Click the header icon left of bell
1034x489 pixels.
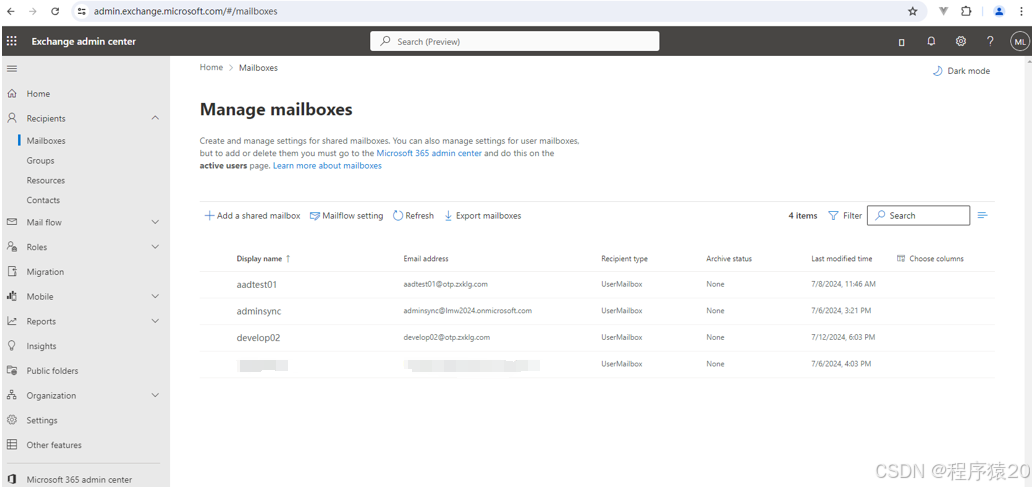click(x=901, y=42)
